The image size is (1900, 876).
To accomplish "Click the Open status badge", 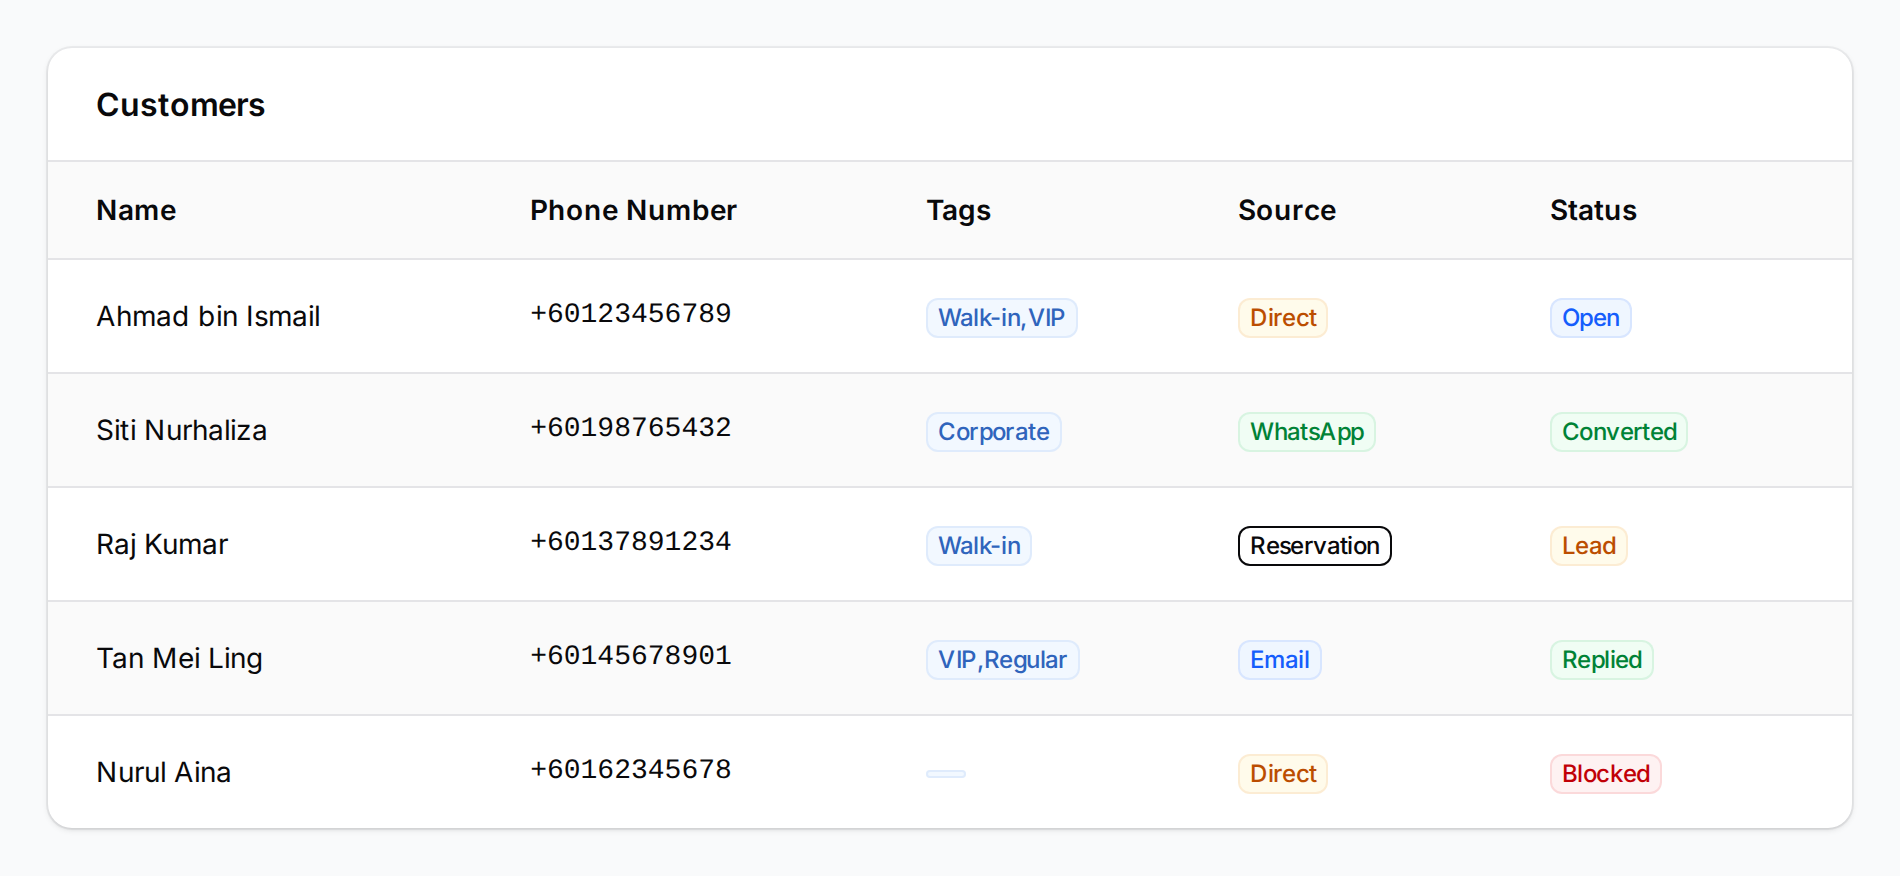I will point(1590,317).
